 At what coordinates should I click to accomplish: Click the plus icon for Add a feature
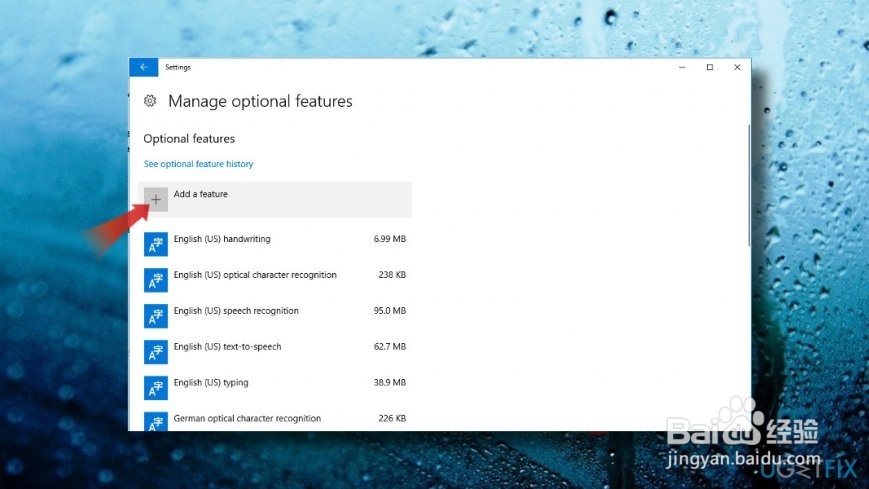(x=156, y=200)
